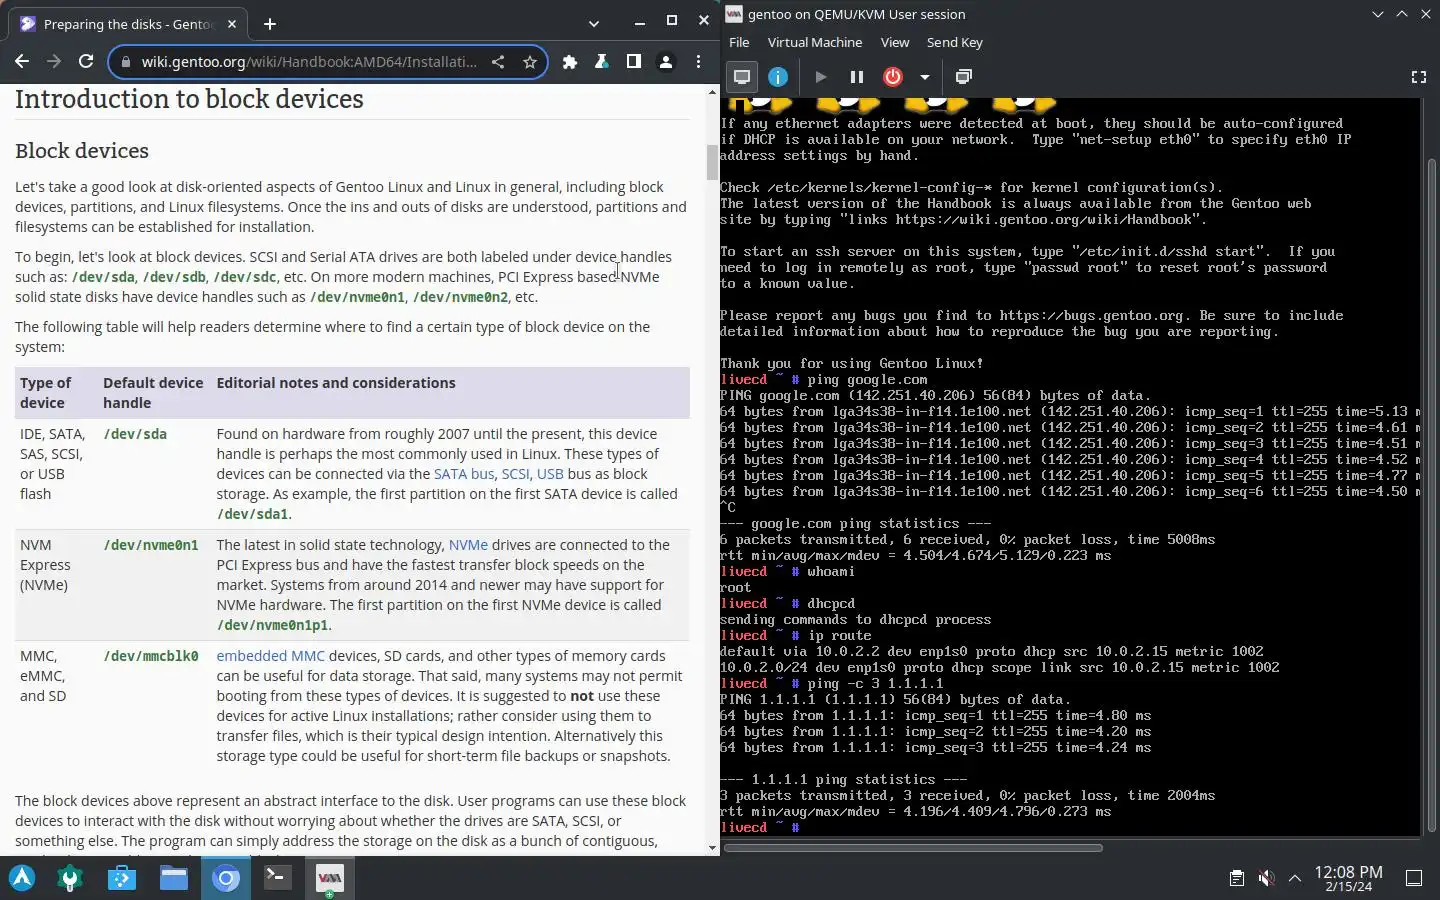1440x900 pixels.
Task: Go forward in Chrome browser
Action: (54, 62)
